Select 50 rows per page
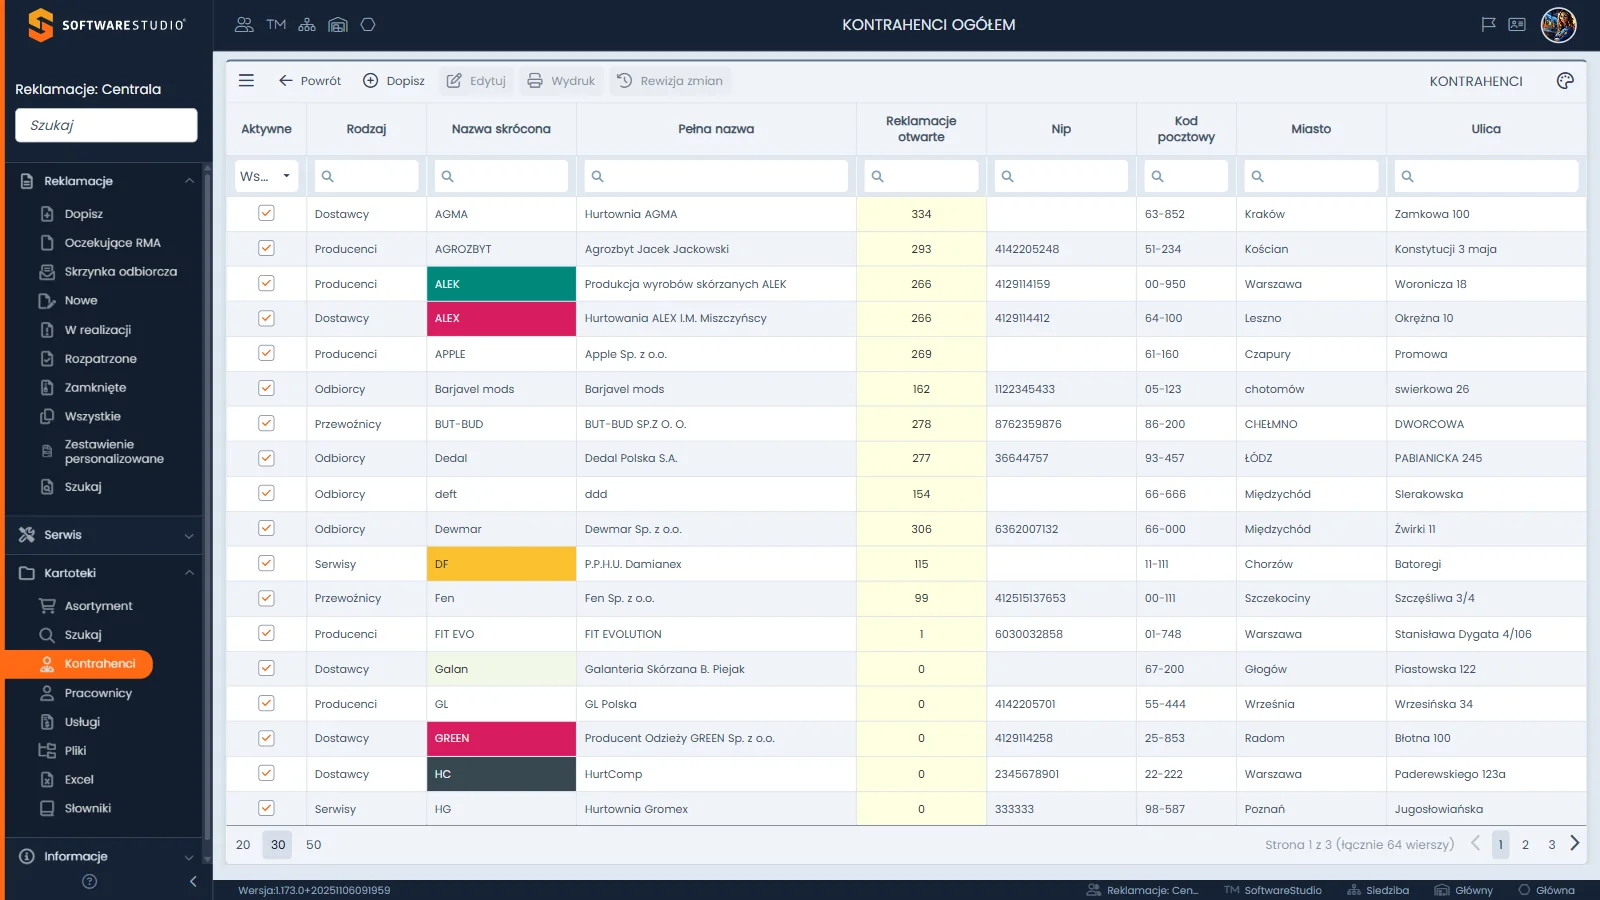Viewport: 1600px width, 900px height. tap(313, 845)
